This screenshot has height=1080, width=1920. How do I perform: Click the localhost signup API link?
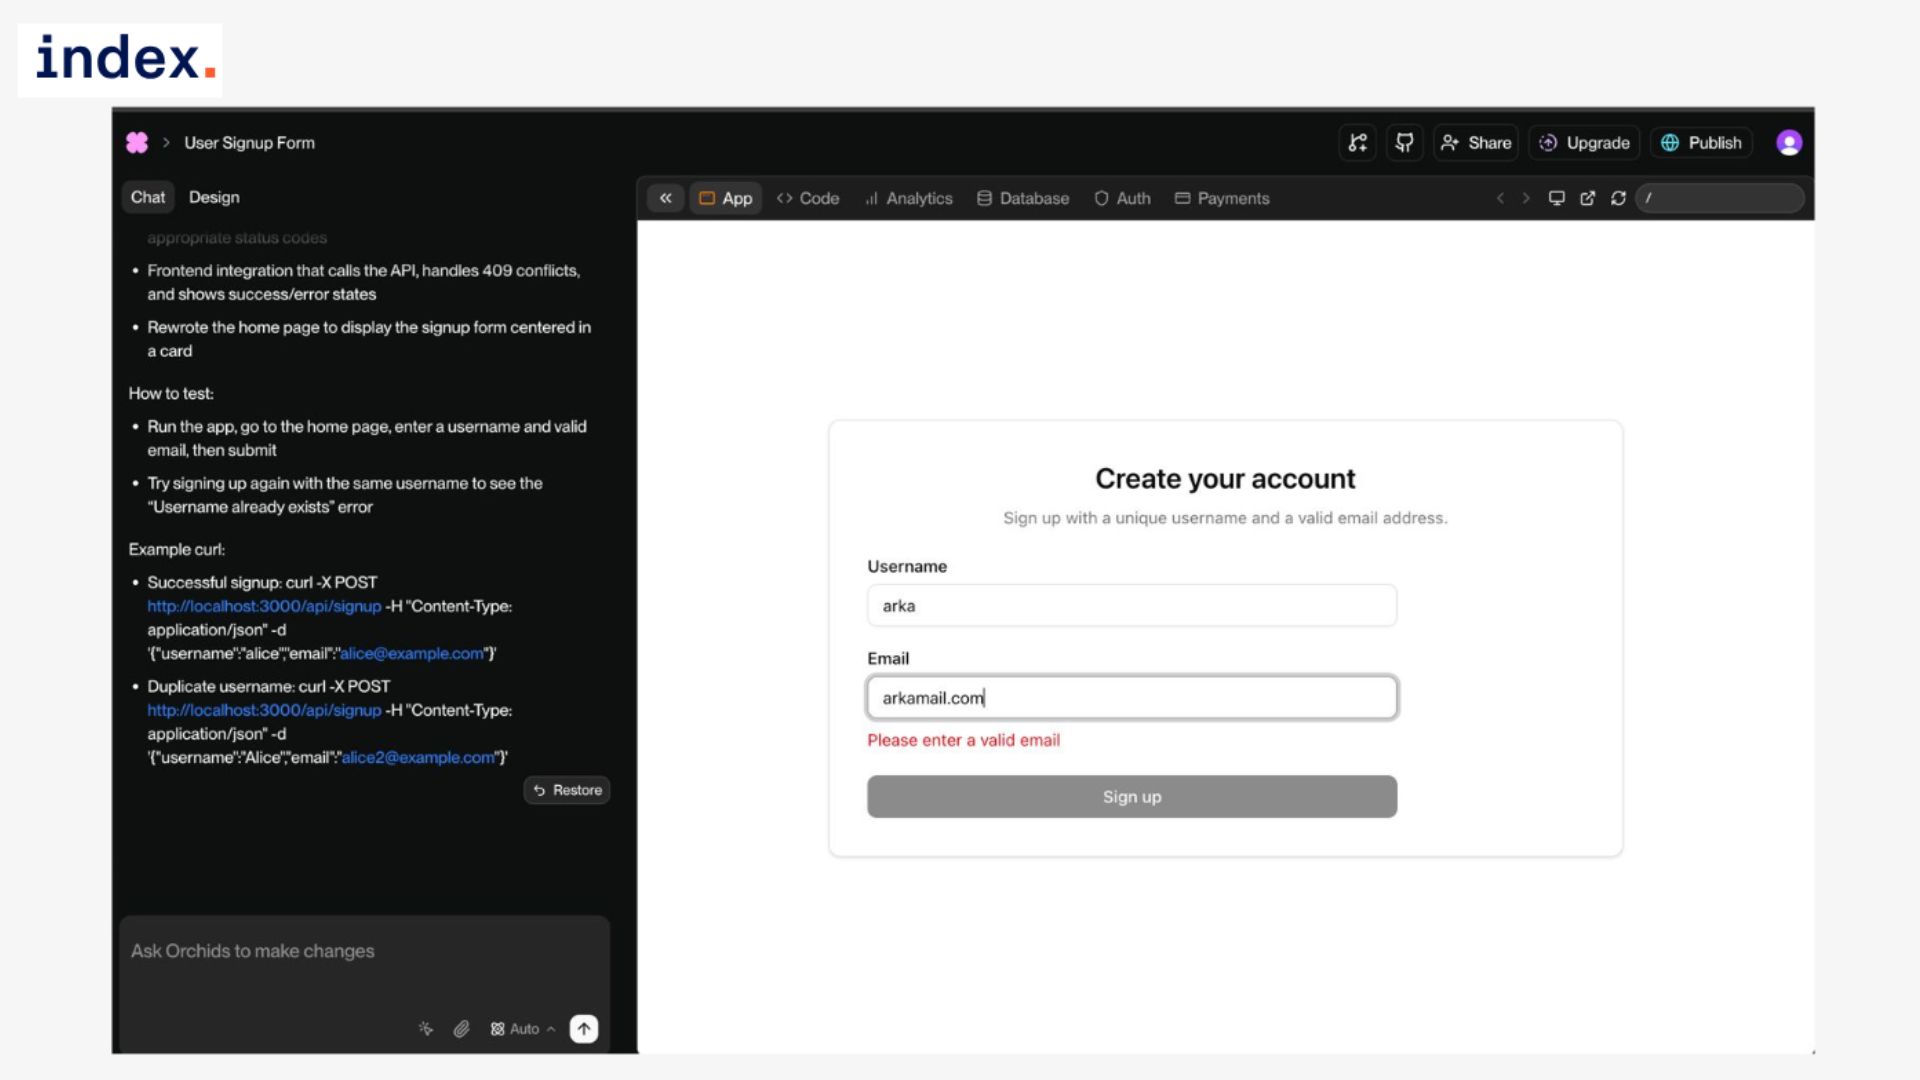(x=264, y=606)
